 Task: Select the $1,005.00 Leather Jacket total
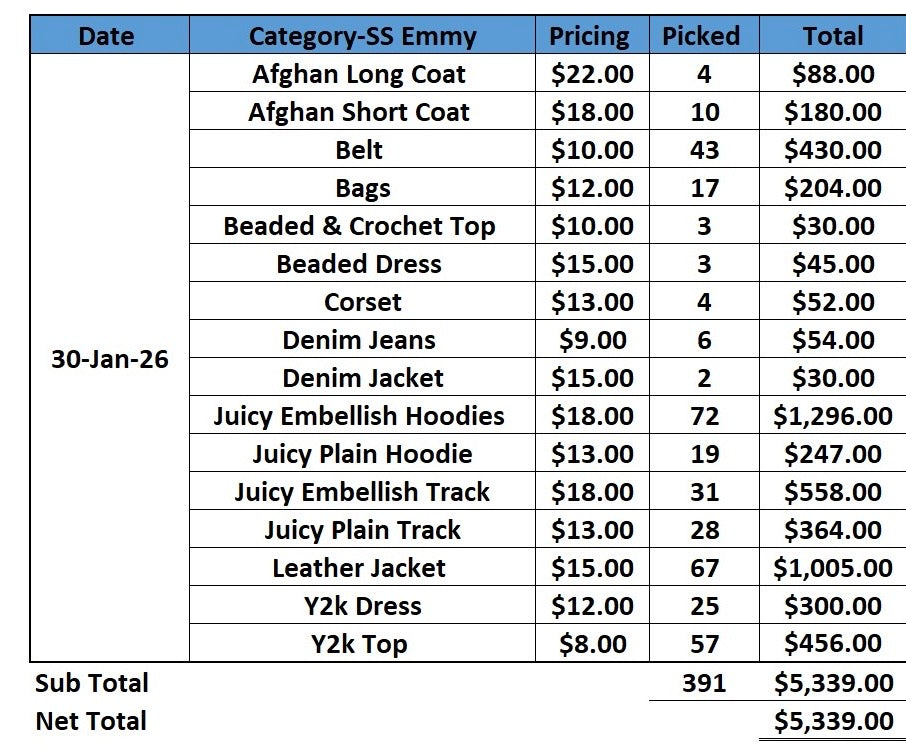(833, 567)
